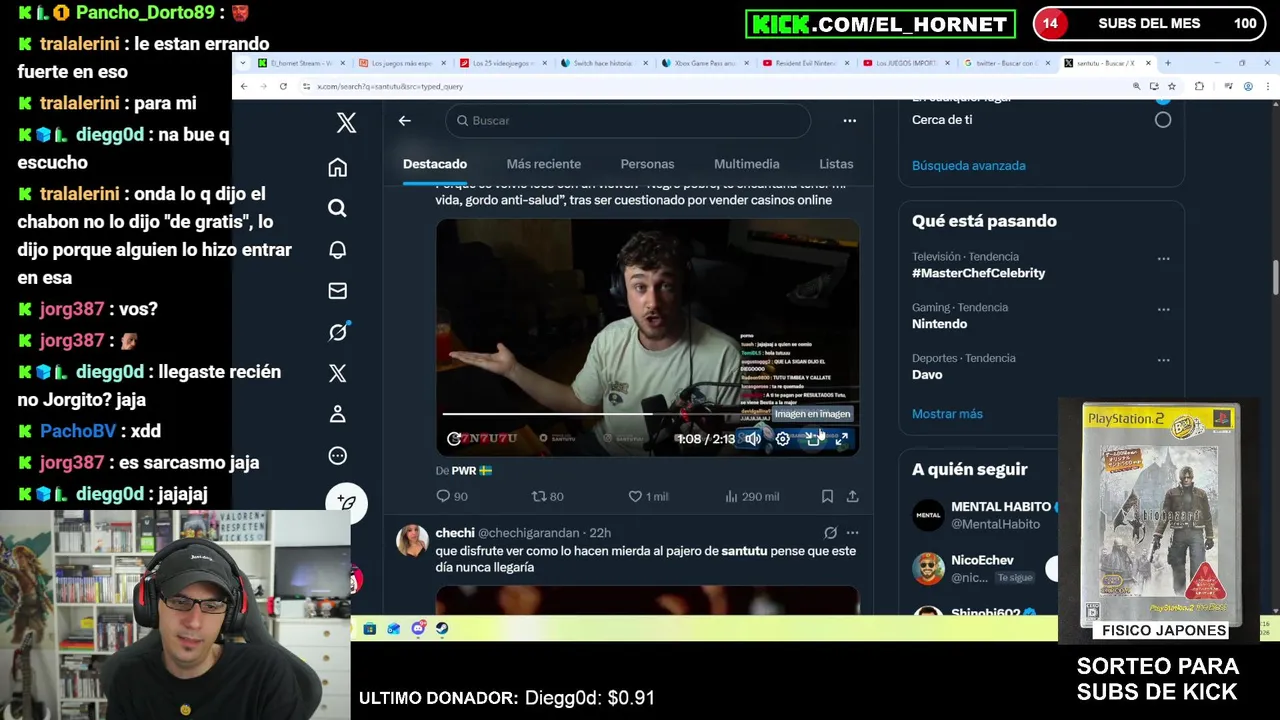
Task: View analytics showing 290 mil views
Action: click(x=751, y=496)
